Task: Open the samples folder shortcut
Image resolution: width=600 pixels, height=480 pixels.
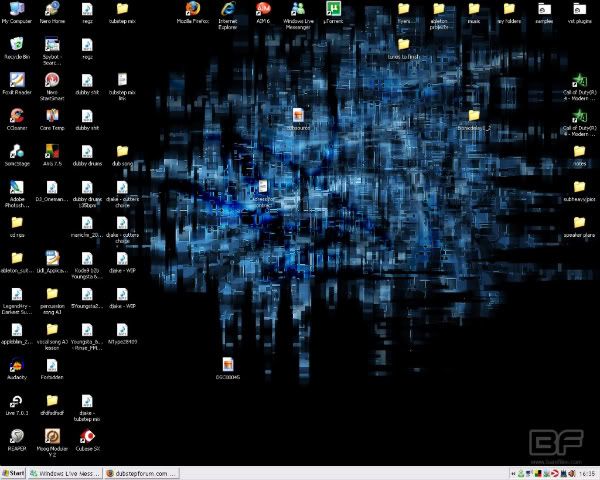Action: (x=544, y=13)
